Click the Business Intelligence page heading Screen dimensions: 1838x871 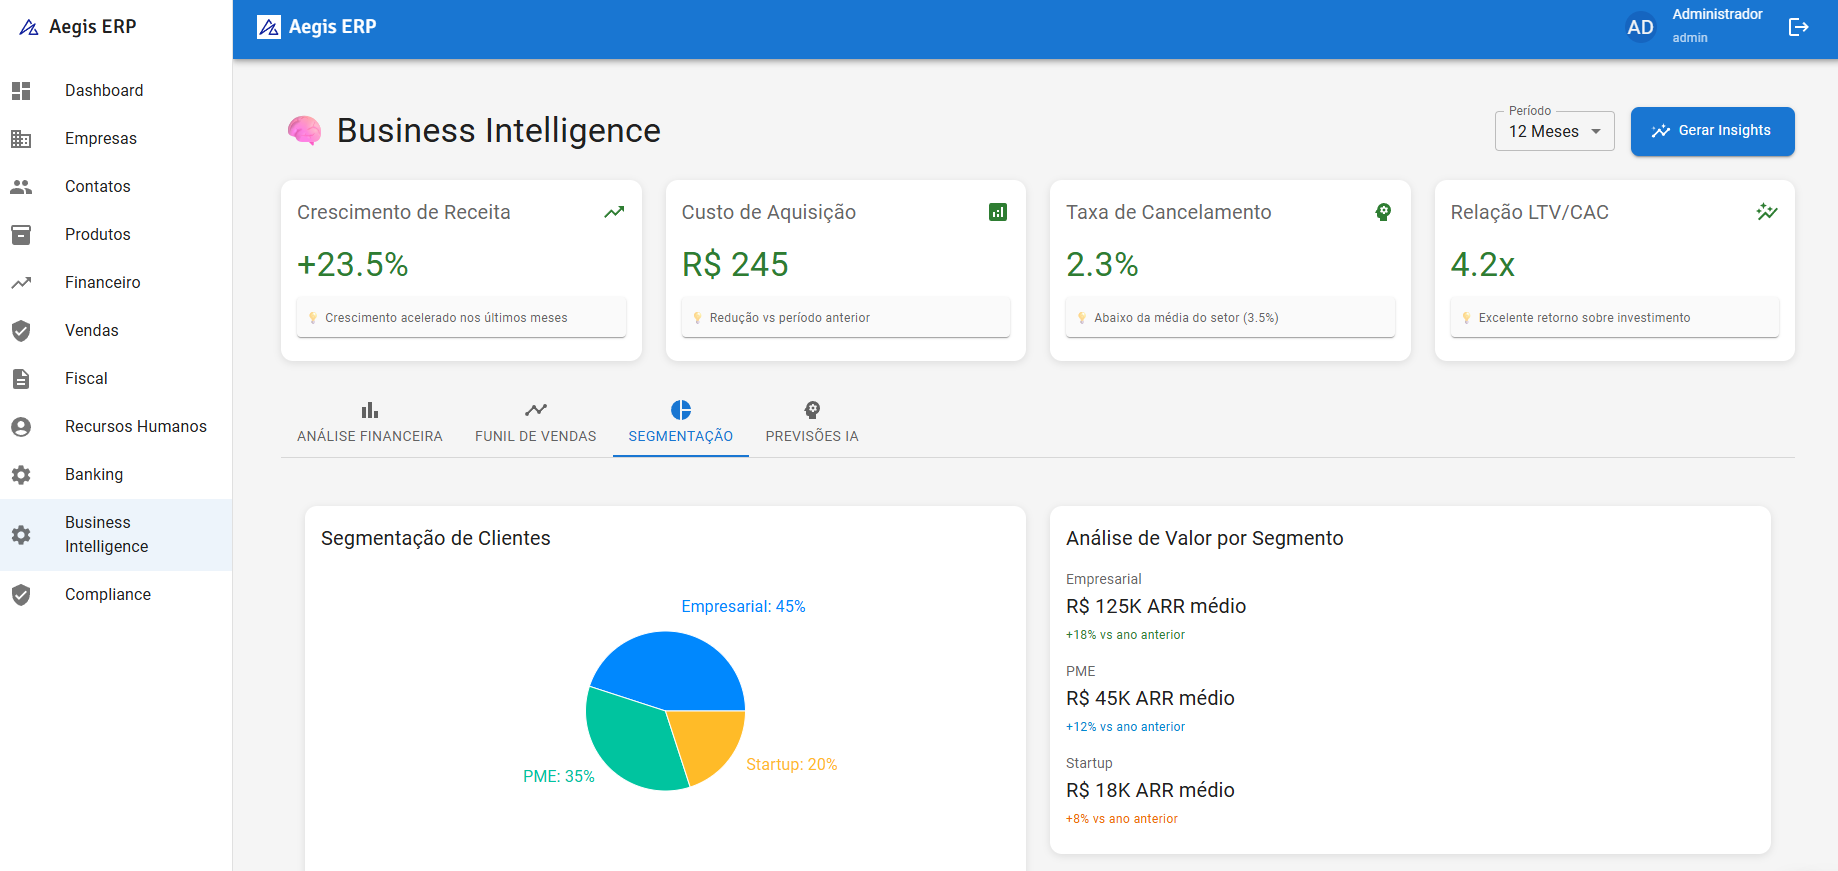click(x=499, y=131)
